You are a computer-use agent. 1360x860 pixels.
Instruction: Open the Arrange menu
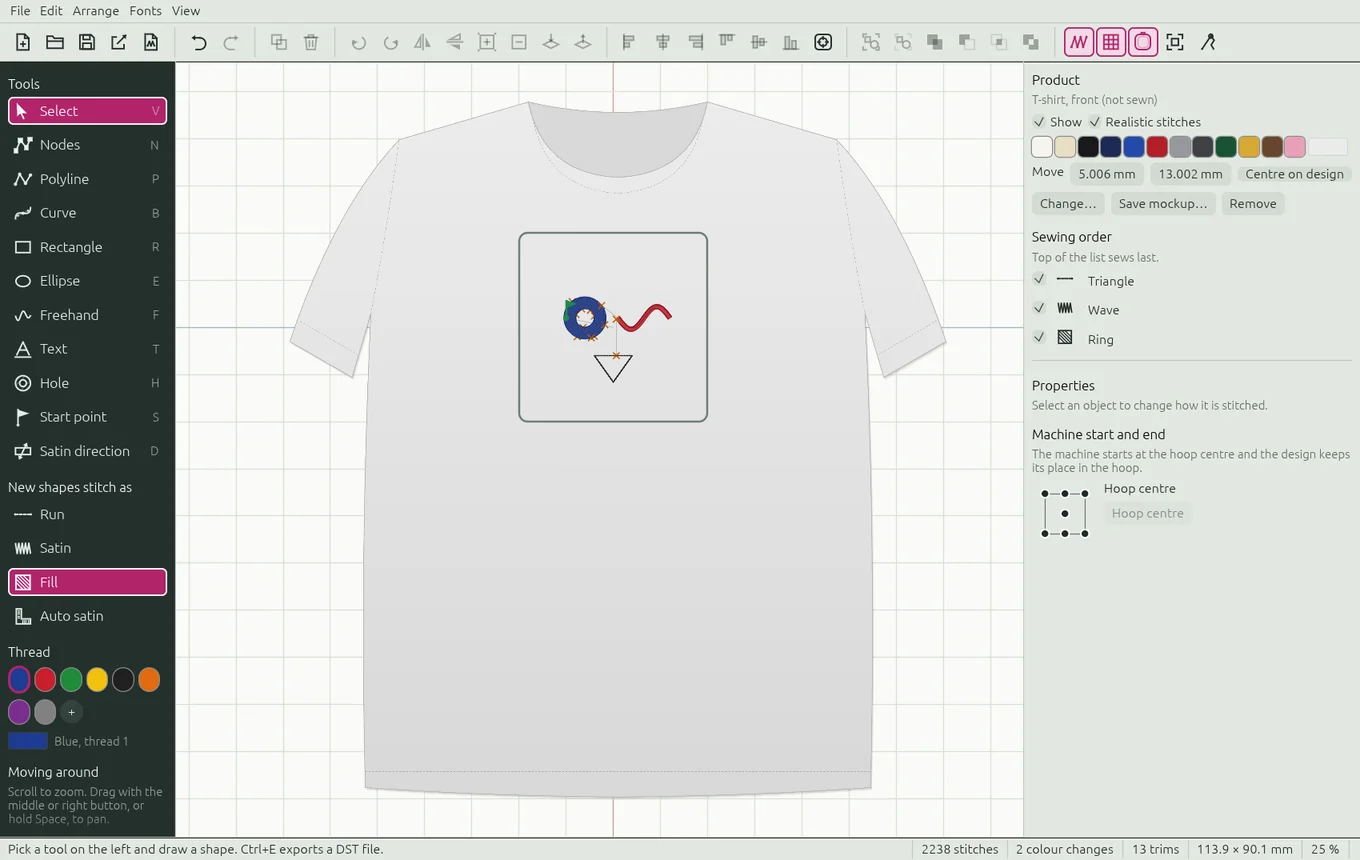(x=96, y=11)
